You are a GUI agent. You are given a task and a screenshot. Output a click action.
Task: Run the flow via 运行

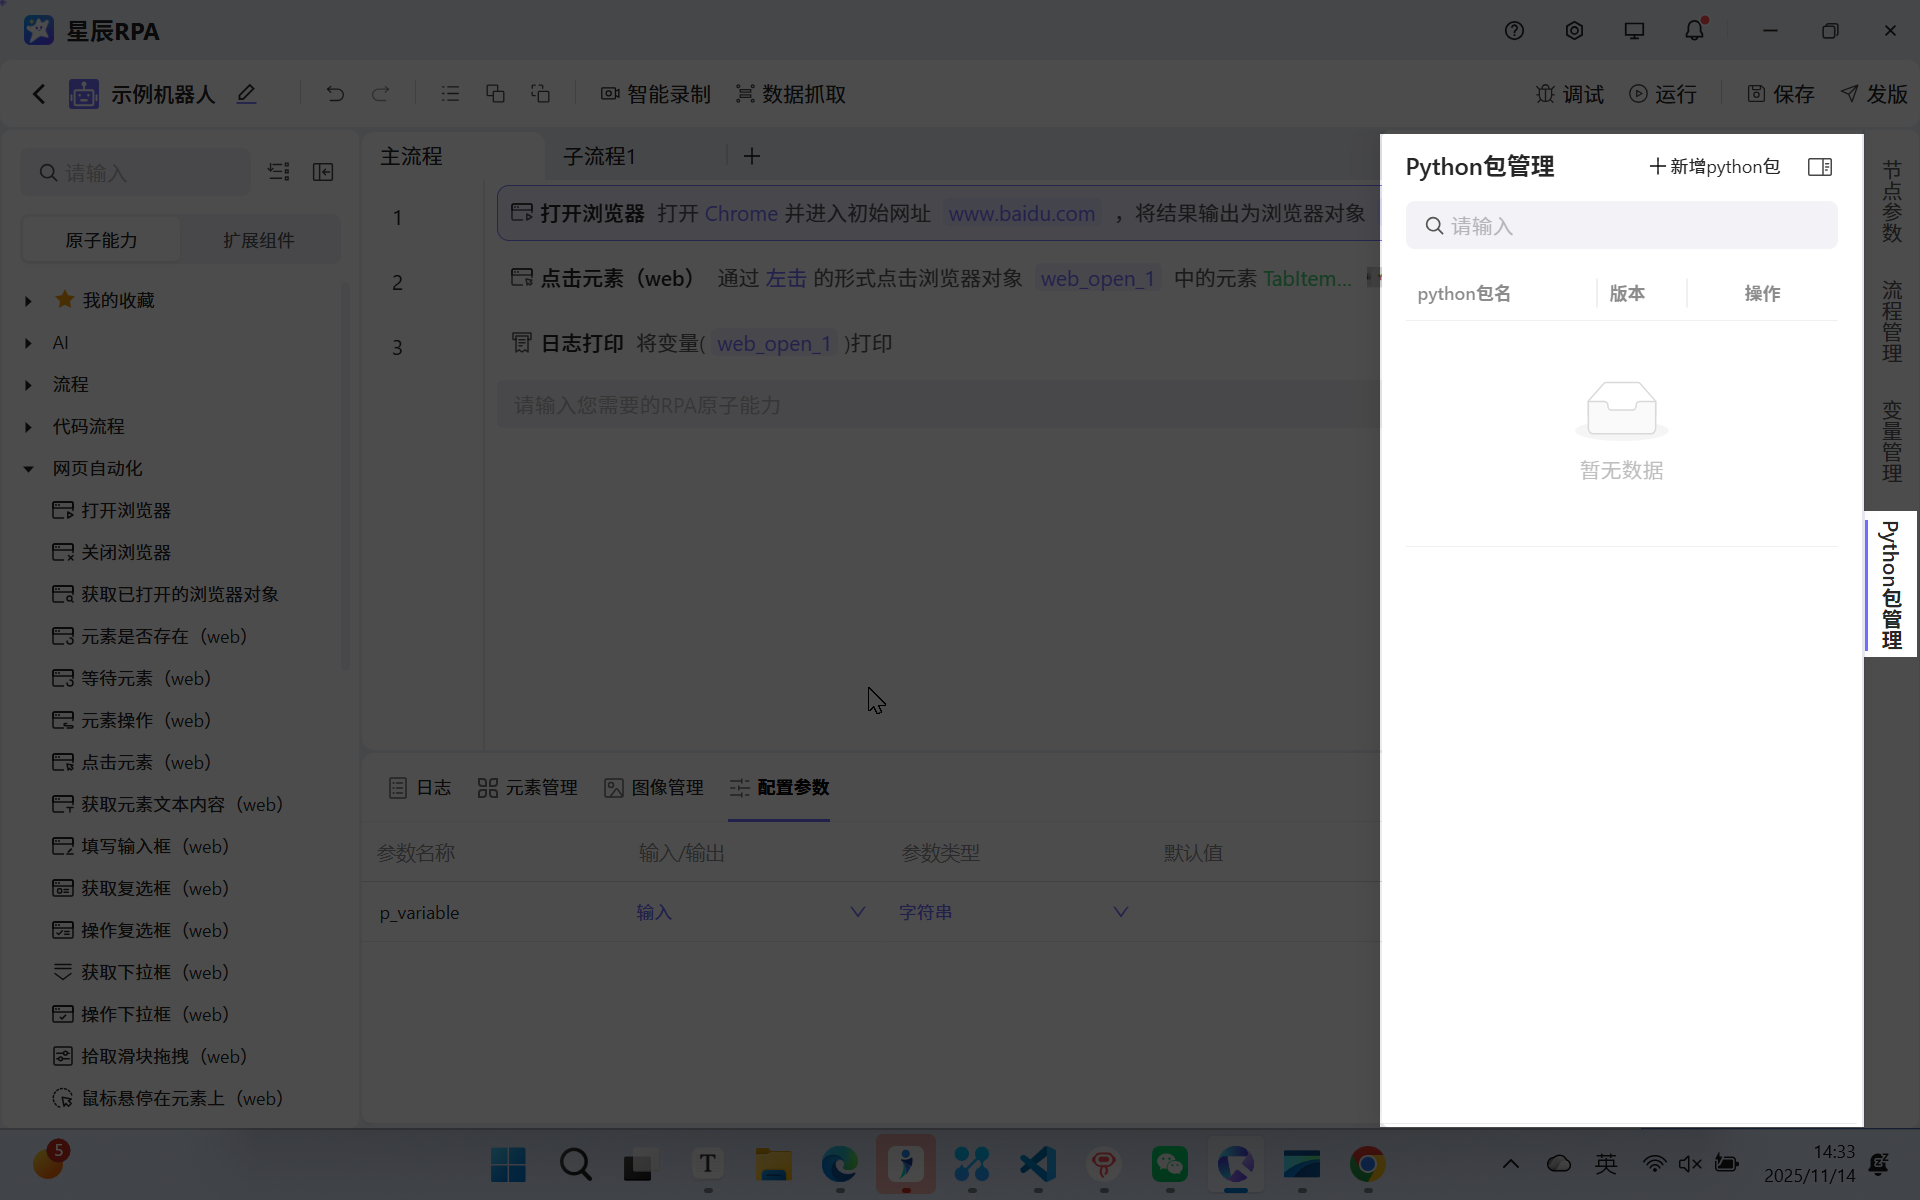pyautogui.click(x=1663, y=93)
